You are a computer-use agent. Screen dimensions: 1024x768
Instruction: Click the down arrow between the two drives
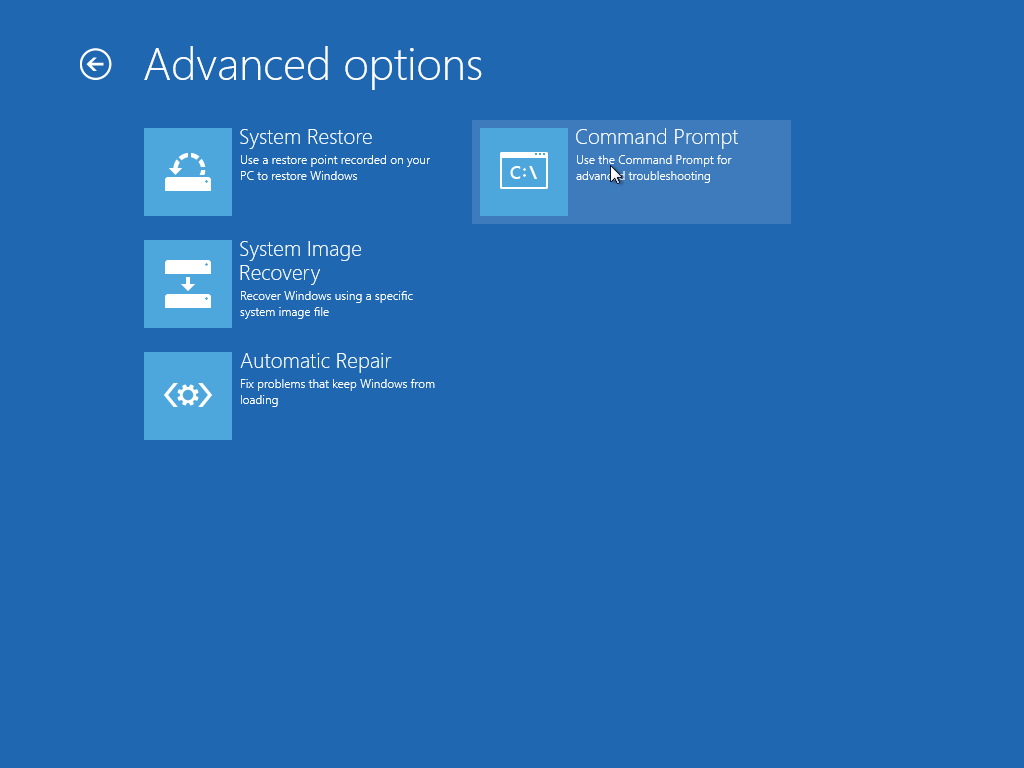(188, 284)
